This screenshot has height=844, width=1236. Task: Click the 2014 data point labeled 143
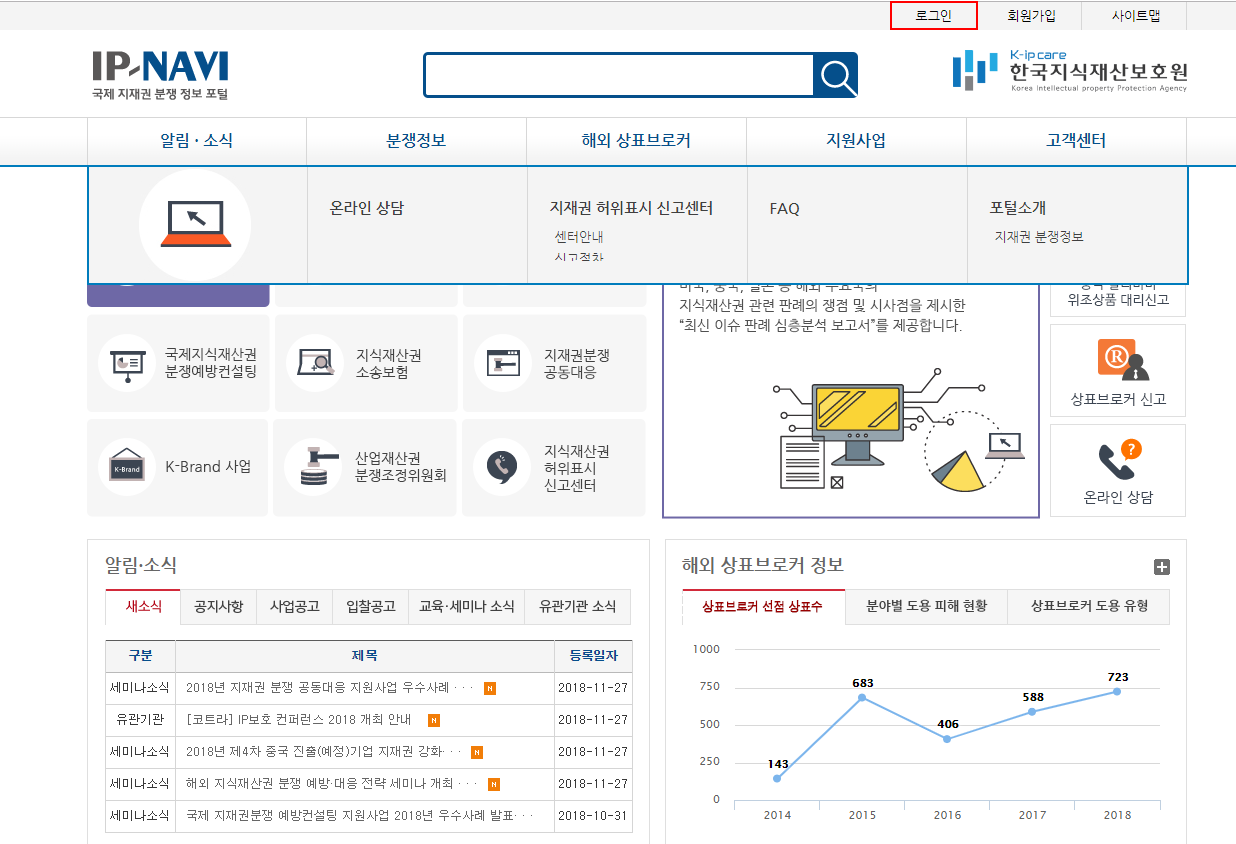click(x=777, y=778)
